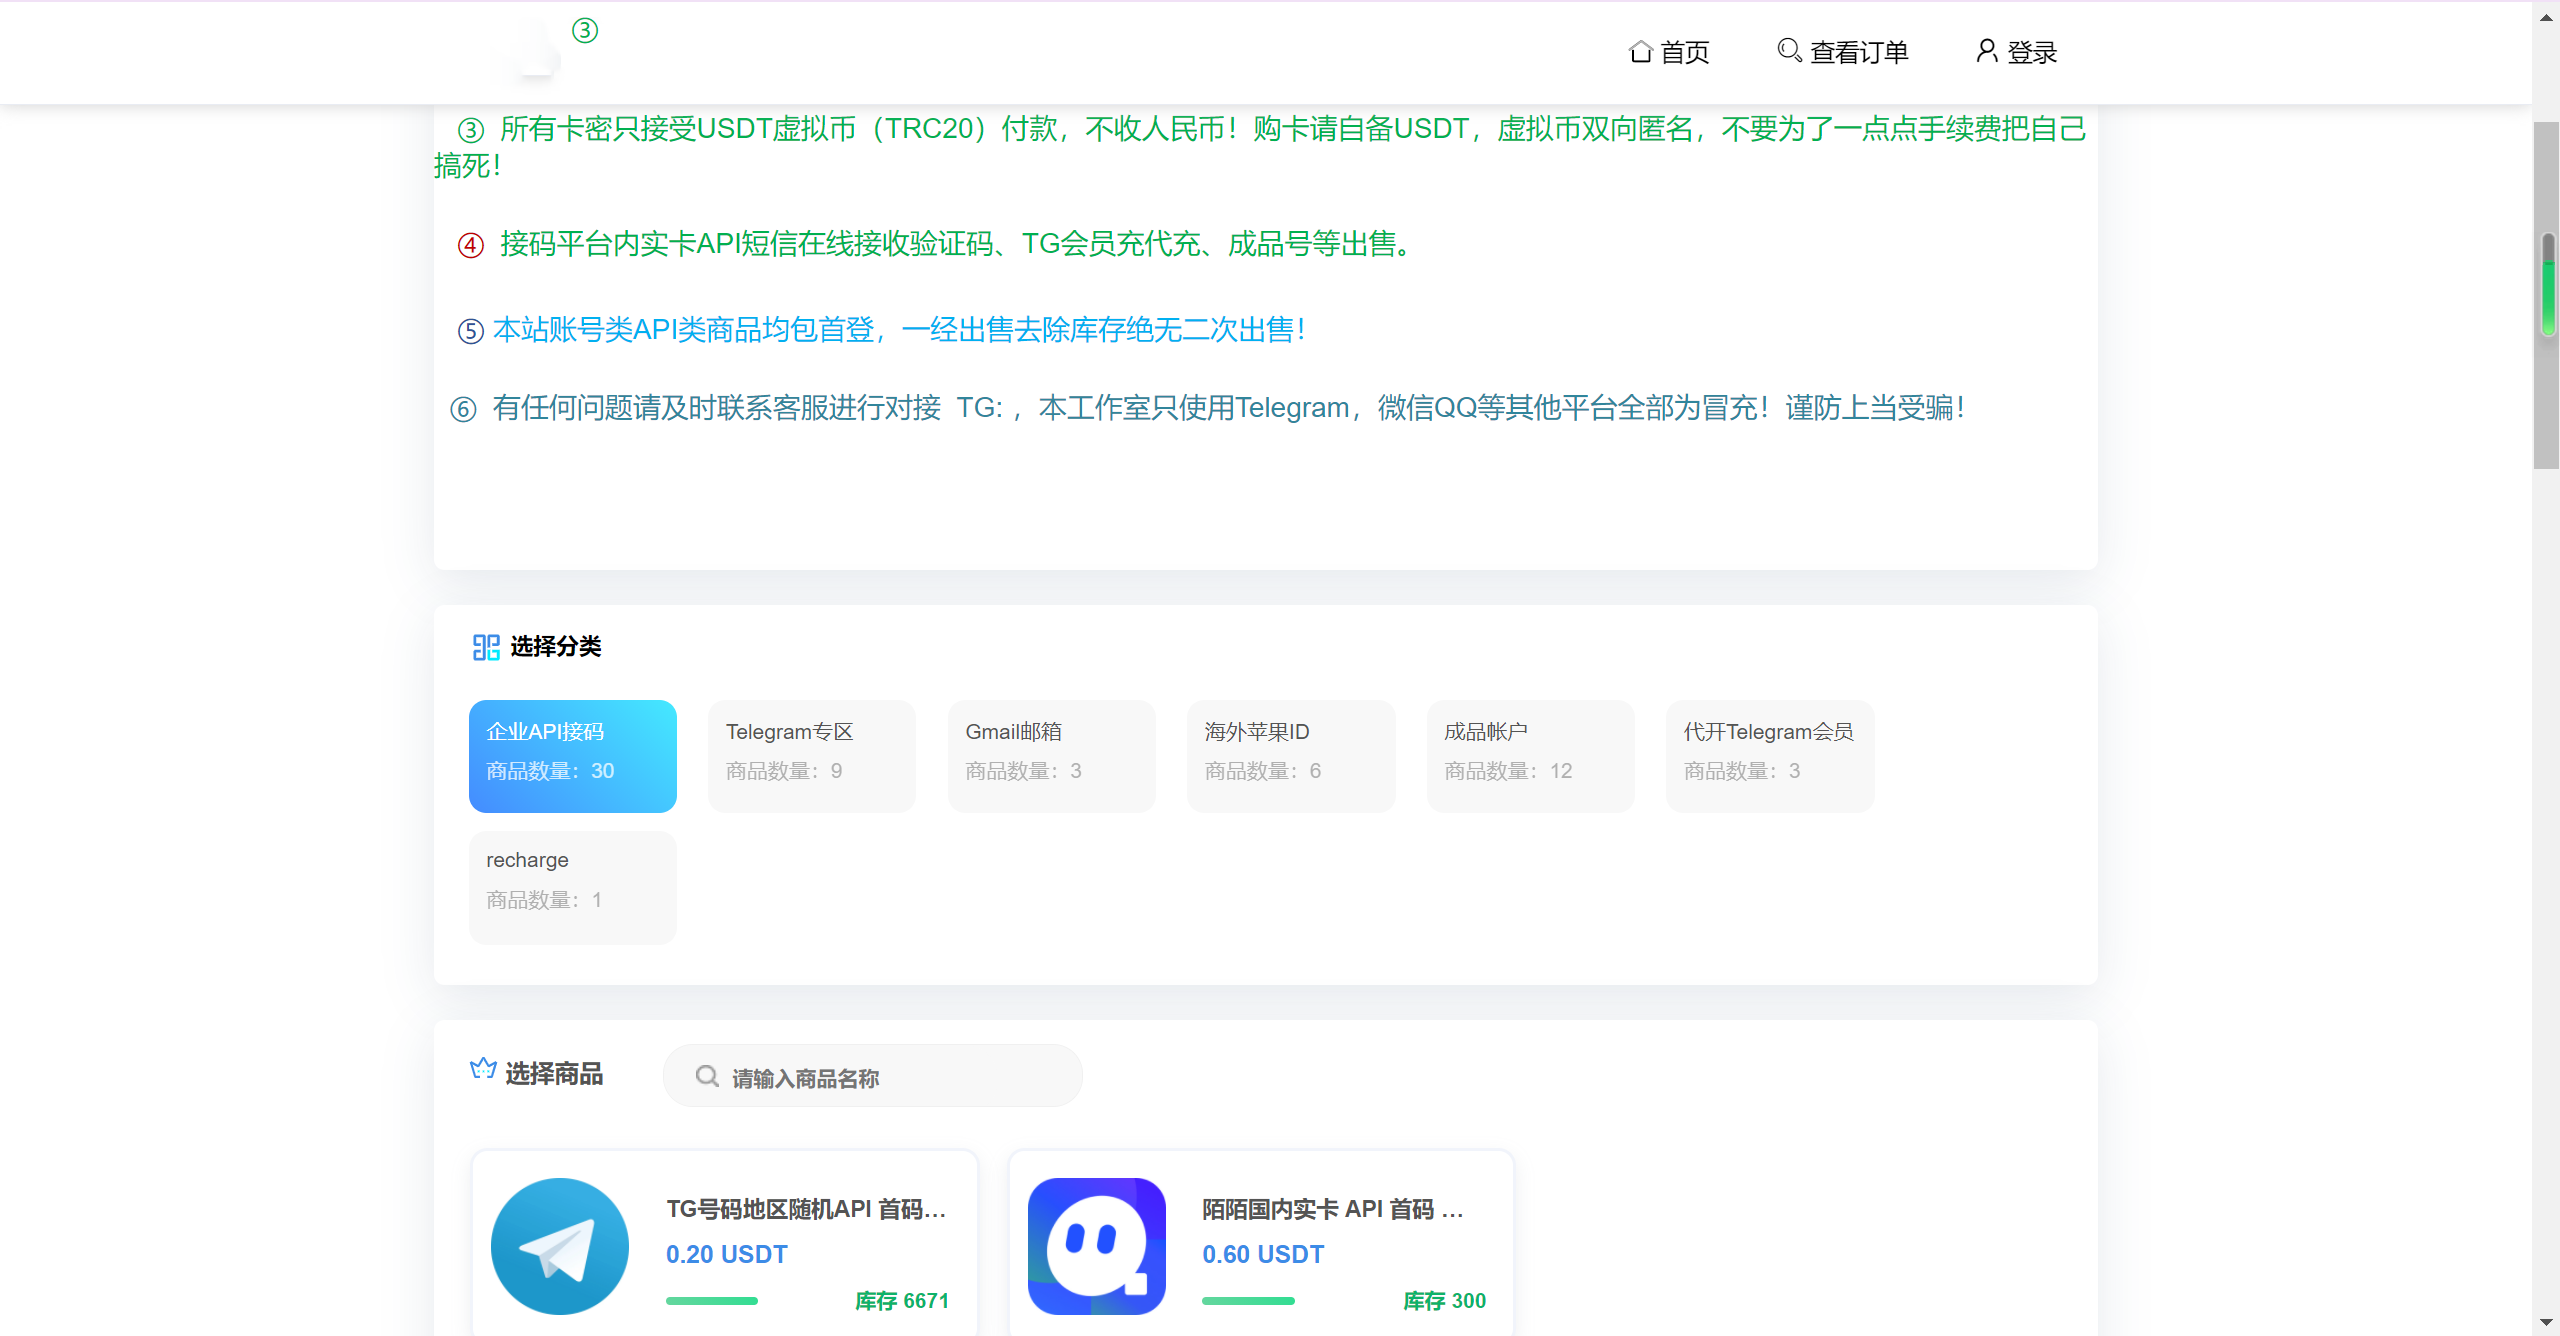Click the search icon in the product search box
2560x1336 pixels.
pyautogui.click(x=707, y=1076)
